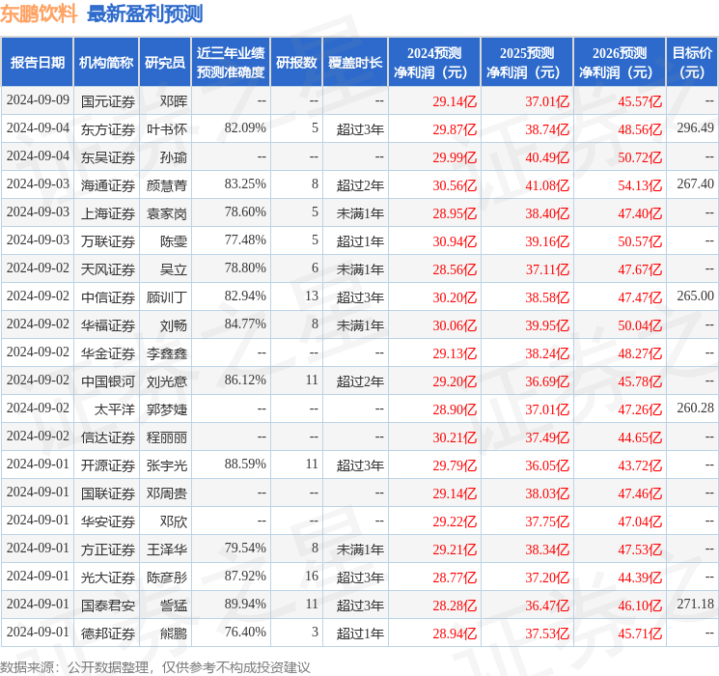
Task: Select the 光大证券 institution cell
Action: [108, 577]
